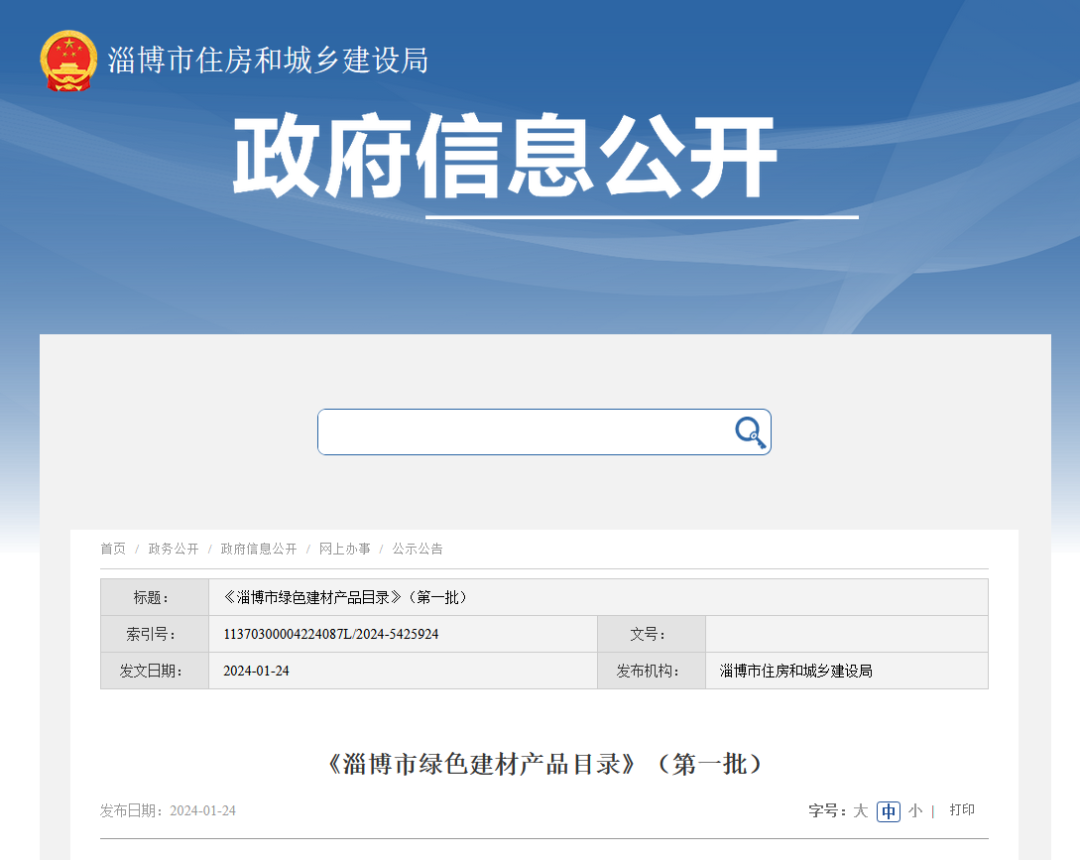This screenshot has height=860, width=1080.
Task: Click the 文号： label cell
Action: [x=652, y=634]
